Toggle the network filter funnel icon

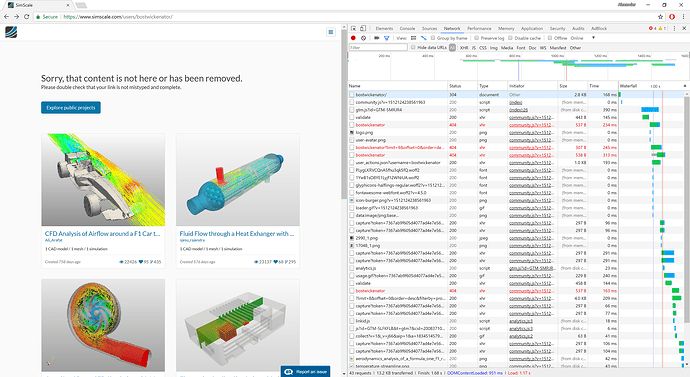coord(386,38)
